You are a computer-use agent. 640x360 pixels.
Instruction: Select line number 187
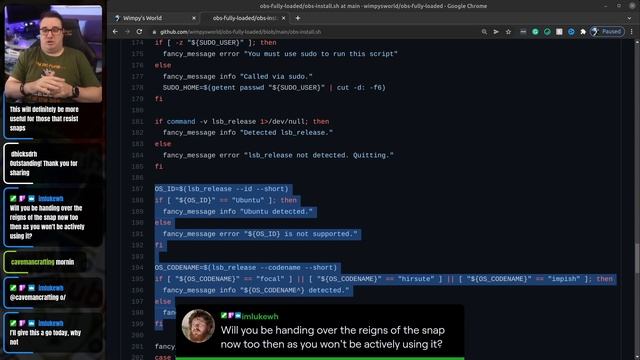pyautogui.click(x=138, y=189)
